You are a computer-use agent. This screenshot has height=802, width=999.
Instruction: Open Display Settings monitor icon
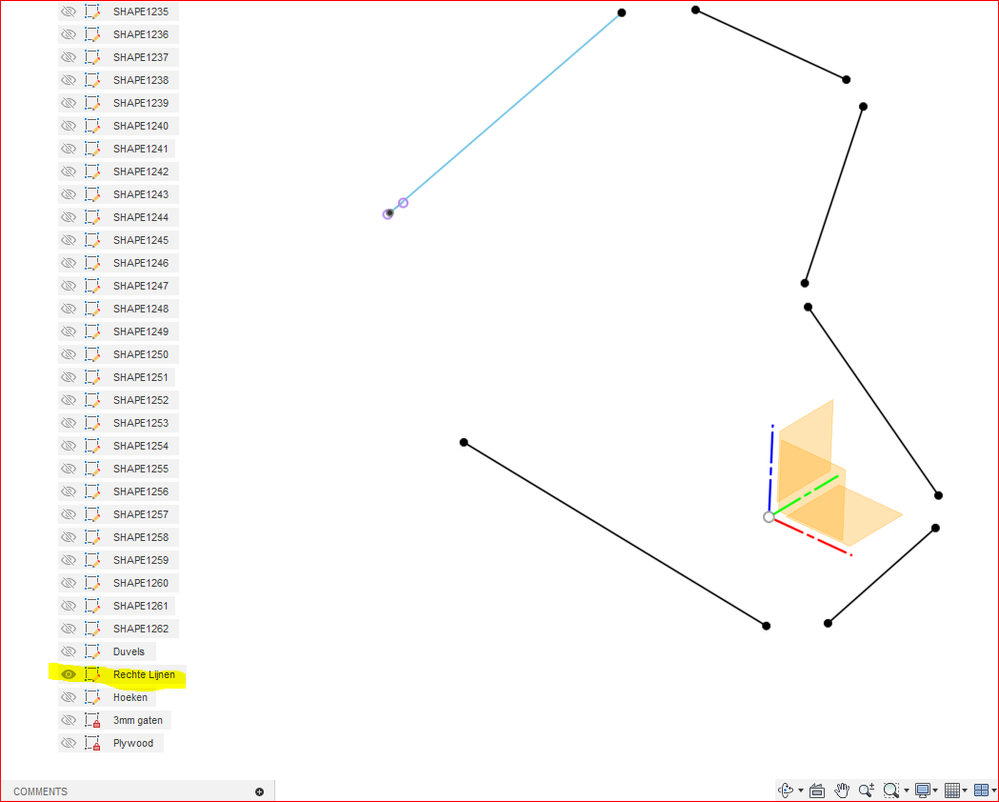[x=922, y=791]
